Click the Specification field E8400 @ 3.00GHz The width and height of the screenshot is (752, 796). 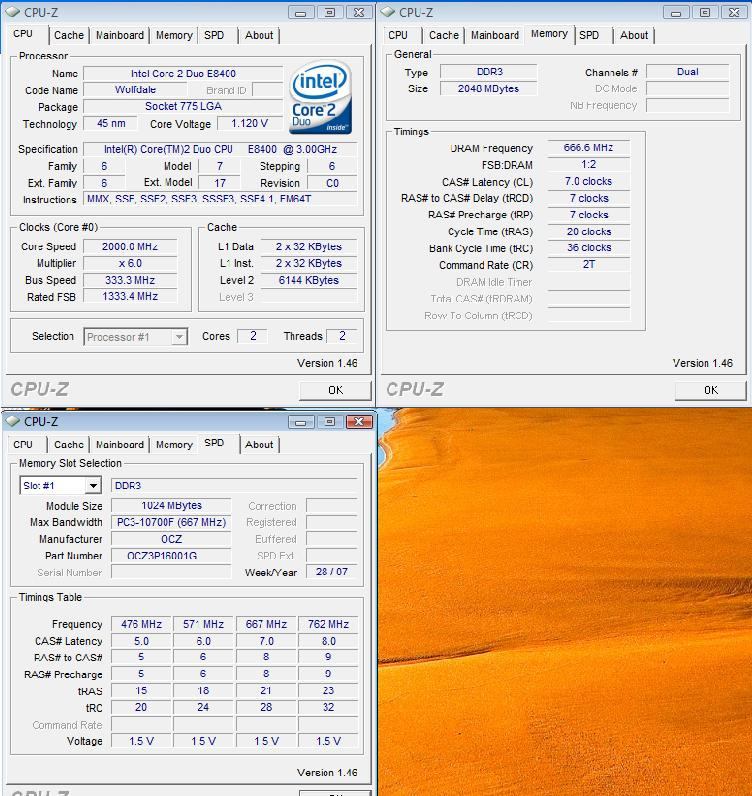point(220,149)
